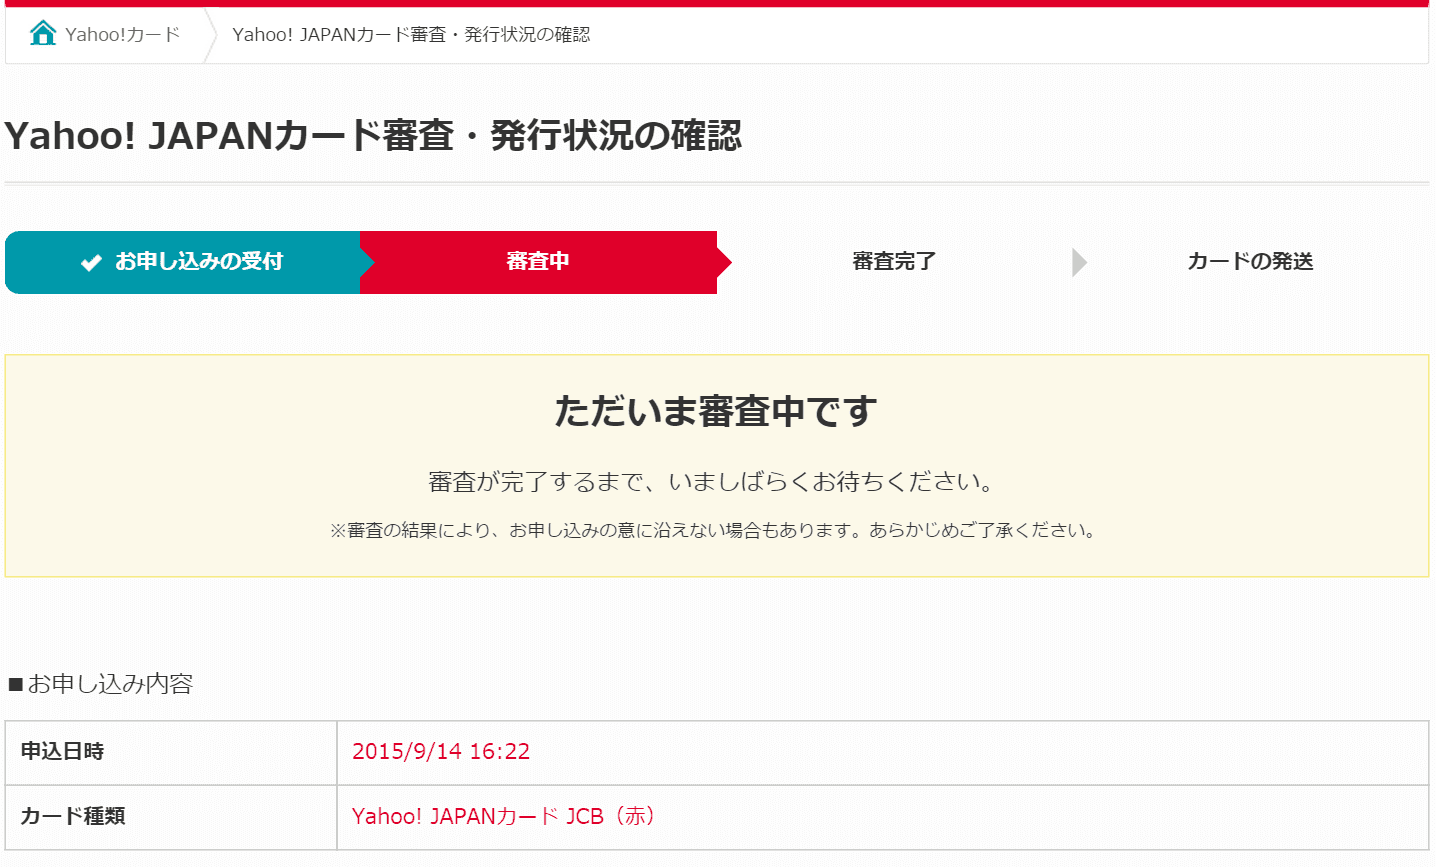Click the home icon in breadcrumb

[43, 34]
